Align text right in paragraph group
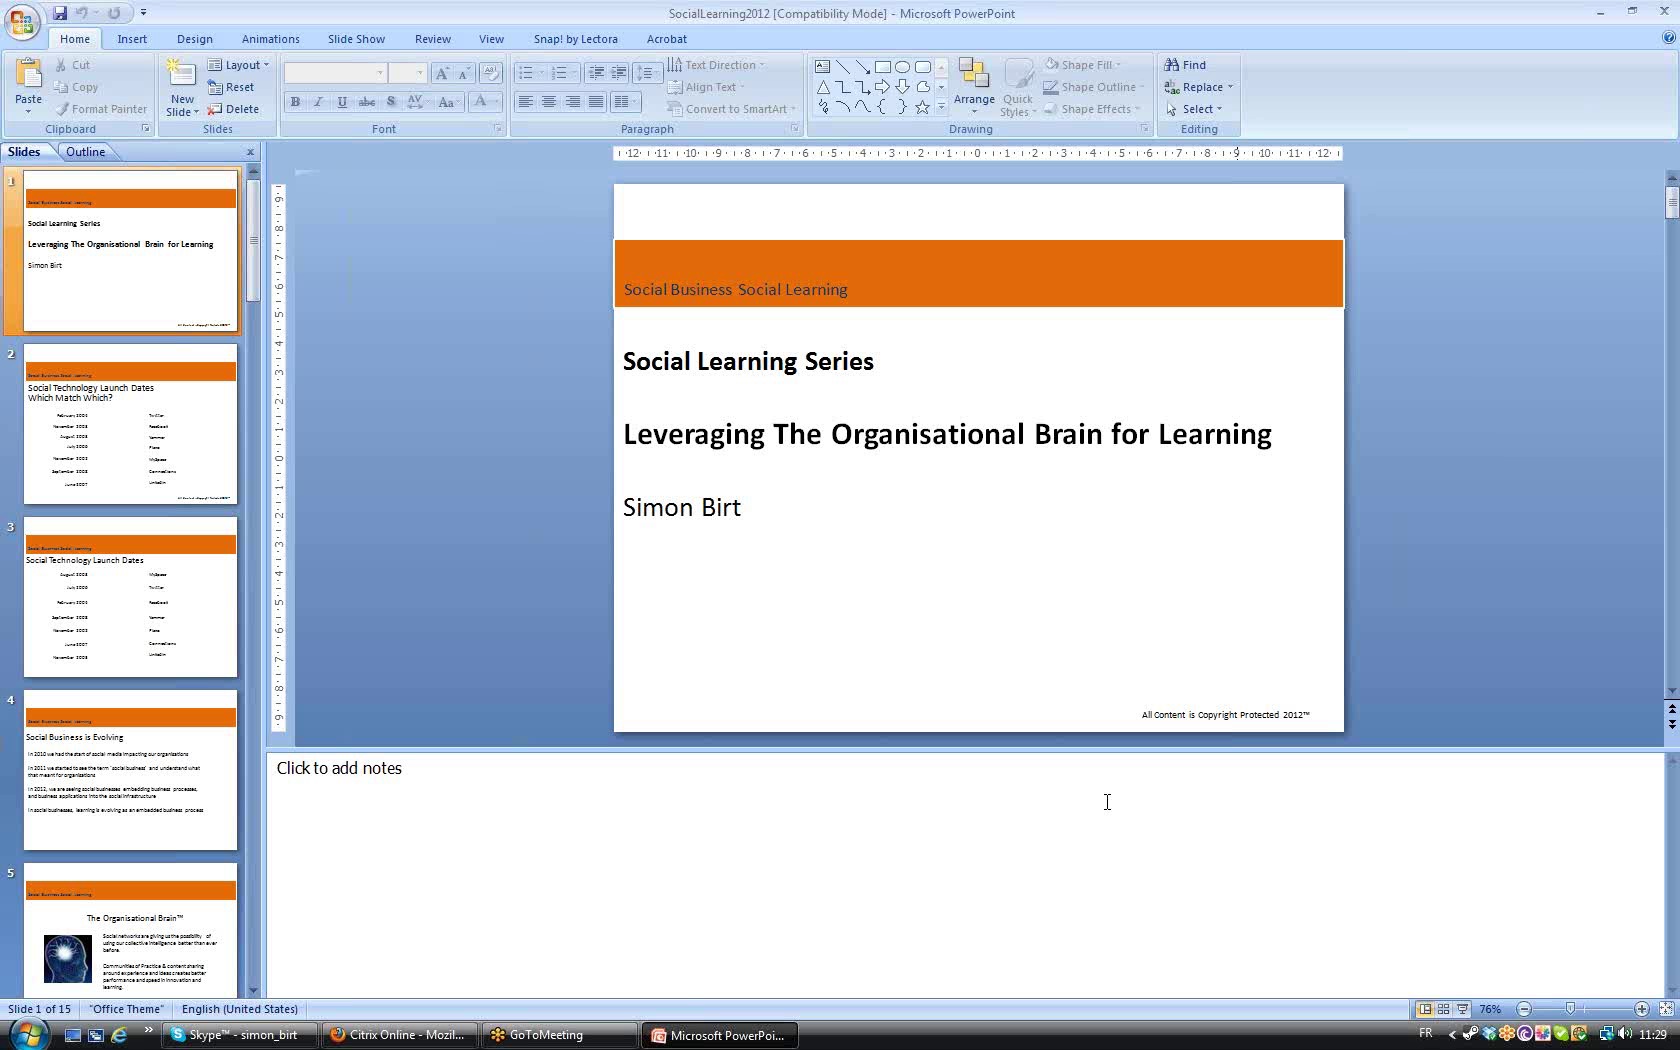Viewport: 1680px width, 1050px height. (573, 102)
